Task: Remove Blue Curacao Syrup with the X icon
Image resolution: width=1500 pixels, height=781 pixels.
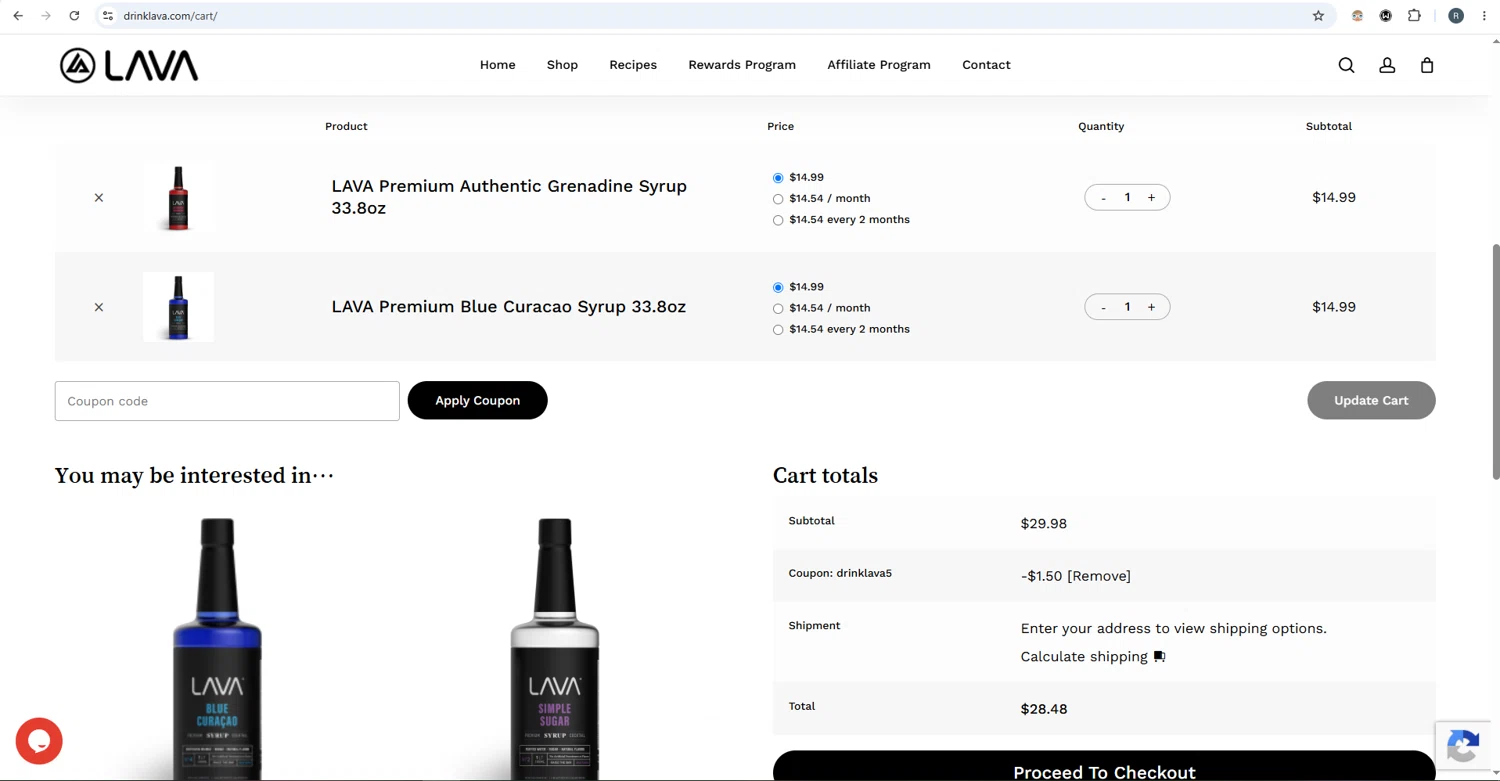Action: [99, 307]
